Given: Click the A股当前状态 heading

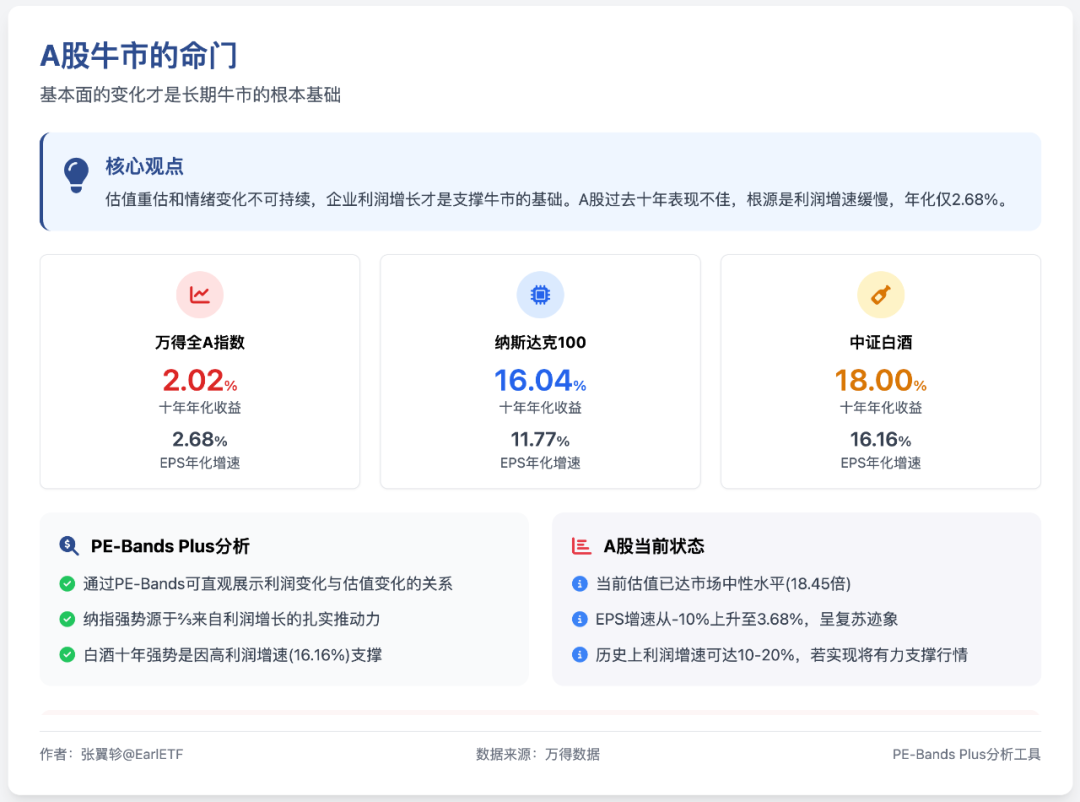Looking at the screenshot, I should [654, 546].
